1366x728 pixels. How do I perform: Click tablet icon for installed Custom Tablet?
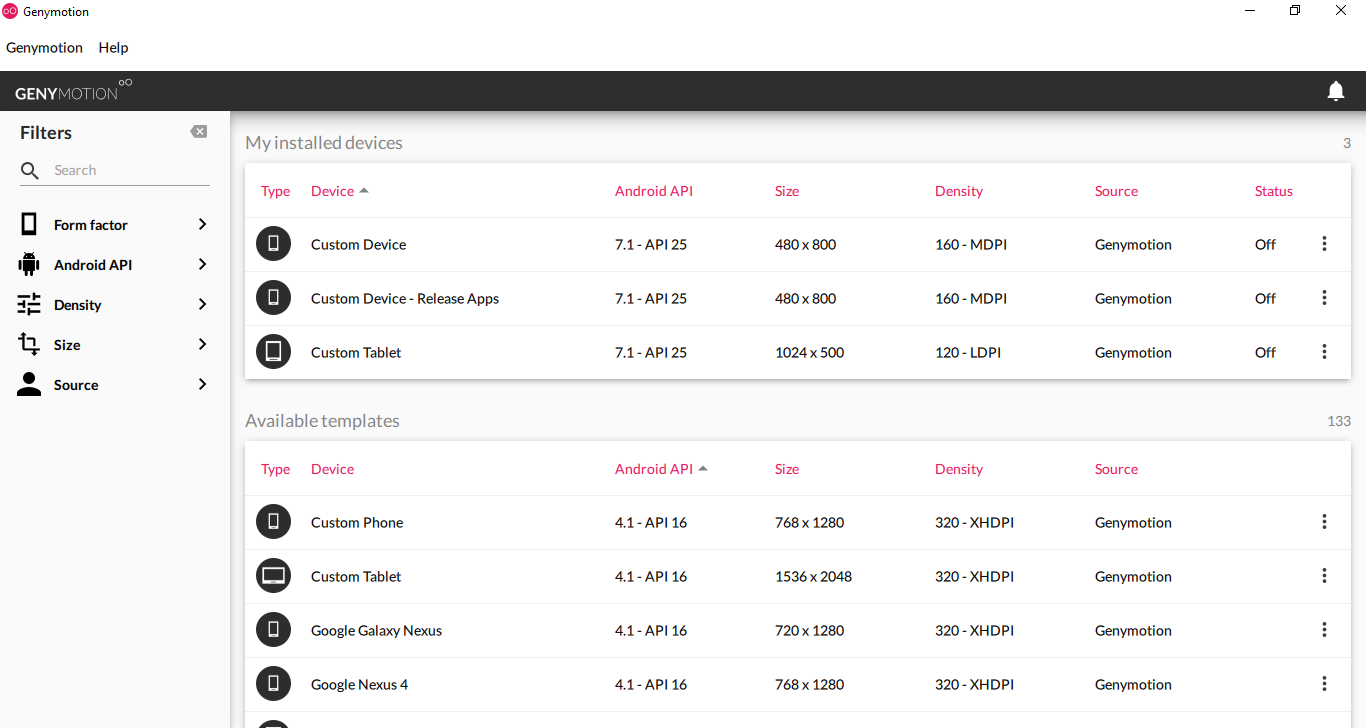(x=273, y=352)
